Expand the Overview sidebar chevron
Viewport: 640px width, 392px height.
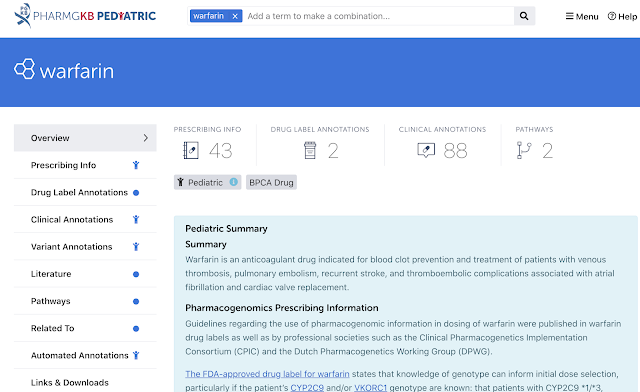pos(146,138)
